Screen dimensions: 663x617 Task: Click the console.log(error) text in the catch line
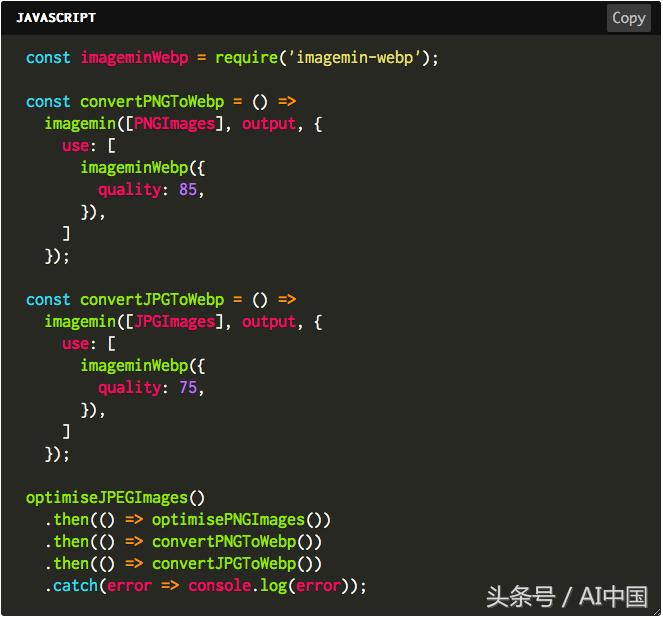tap(269, 586)
